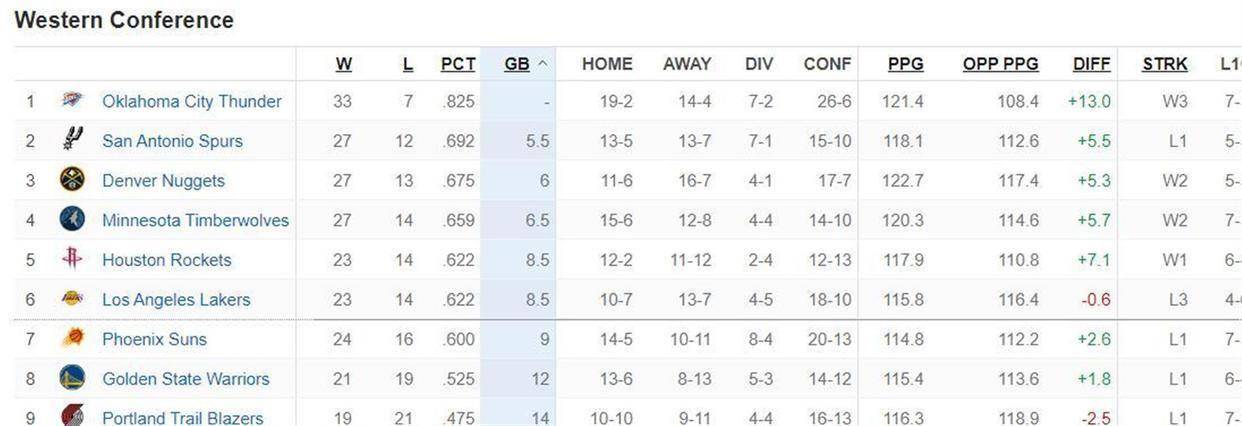This screenshot has width=1242, height=426.
Task: Sort standings by STRK column
Action: [1165, 64]
